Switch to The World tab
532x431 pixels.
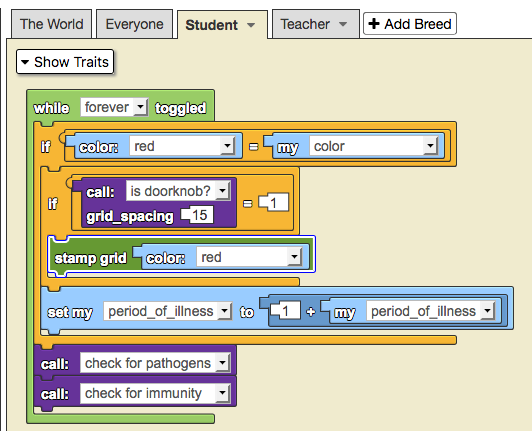click(52, 24)
